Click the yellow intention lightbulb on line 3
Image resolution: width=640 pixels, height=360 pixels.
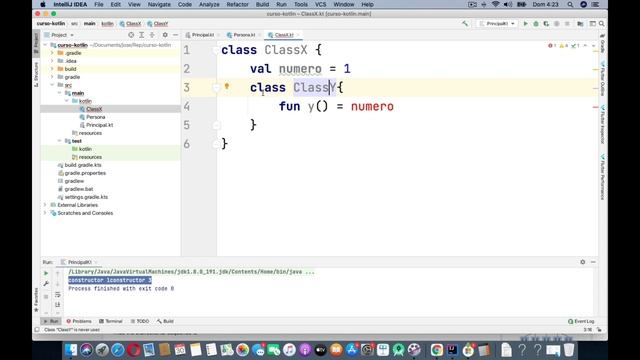pos(227,86)
